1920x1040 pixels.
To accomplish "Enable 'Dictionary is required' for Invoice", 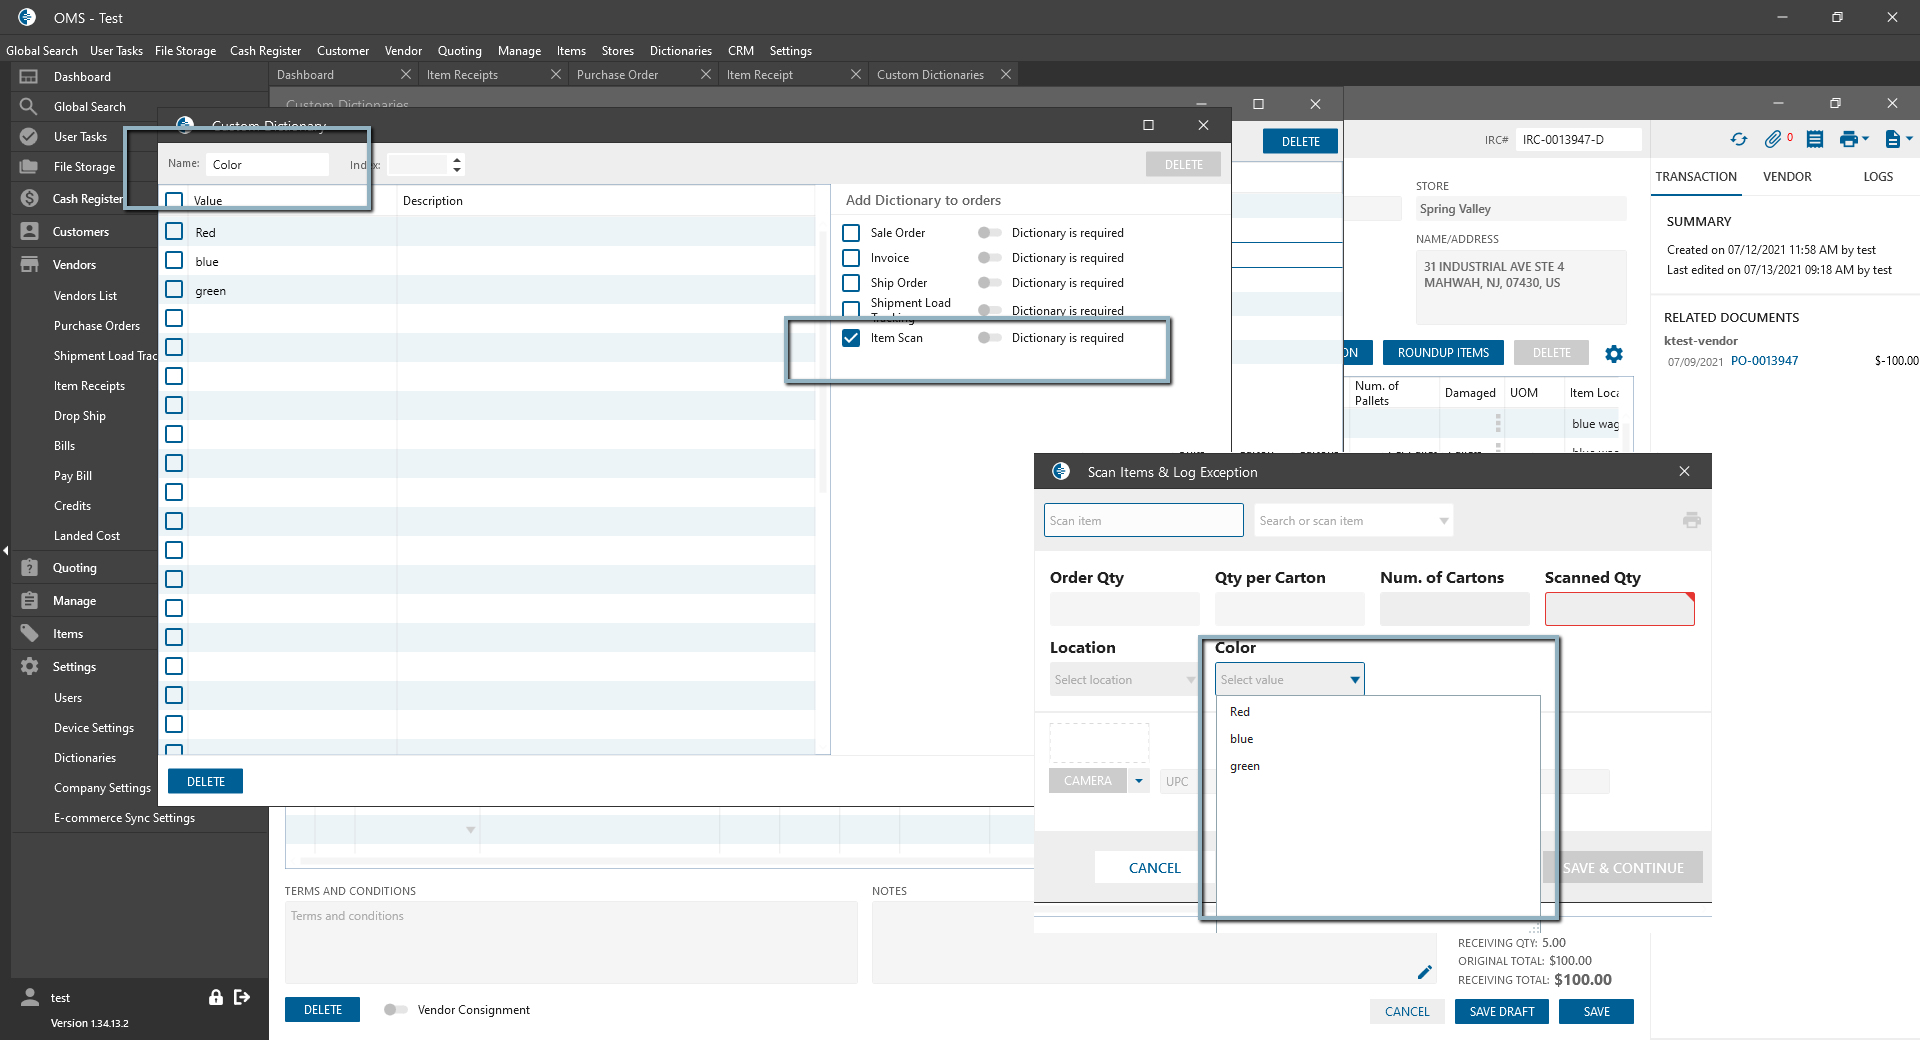I will pyautogui.click(x=989, y=258).
